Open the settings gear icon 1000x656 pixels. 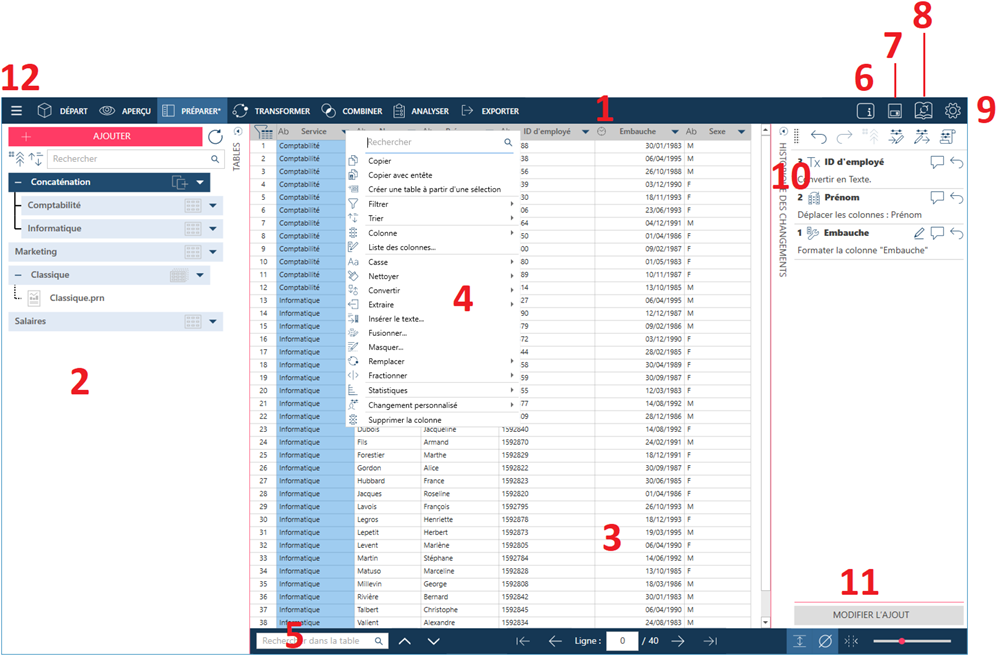[x=953, y=111]
